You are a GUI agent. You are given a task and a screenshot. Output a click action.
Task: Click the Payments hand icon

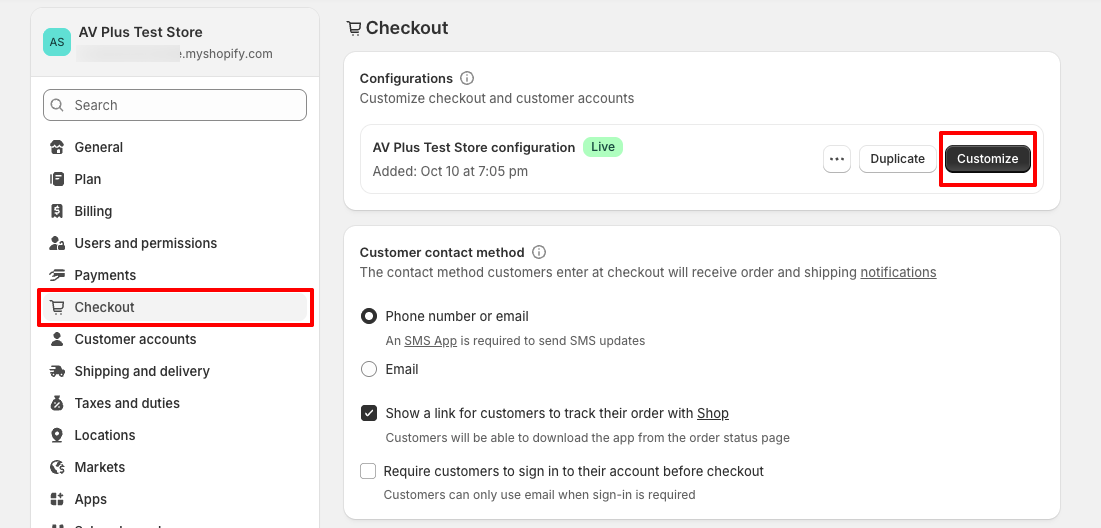(58, 275)
